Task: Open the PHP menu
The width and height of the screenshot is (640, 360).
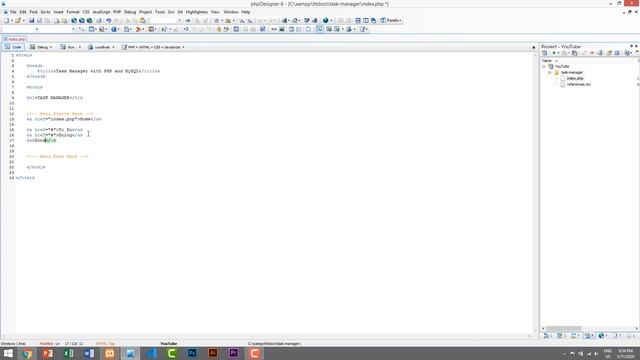Action: pyautogui.click(x=117, y=12)
